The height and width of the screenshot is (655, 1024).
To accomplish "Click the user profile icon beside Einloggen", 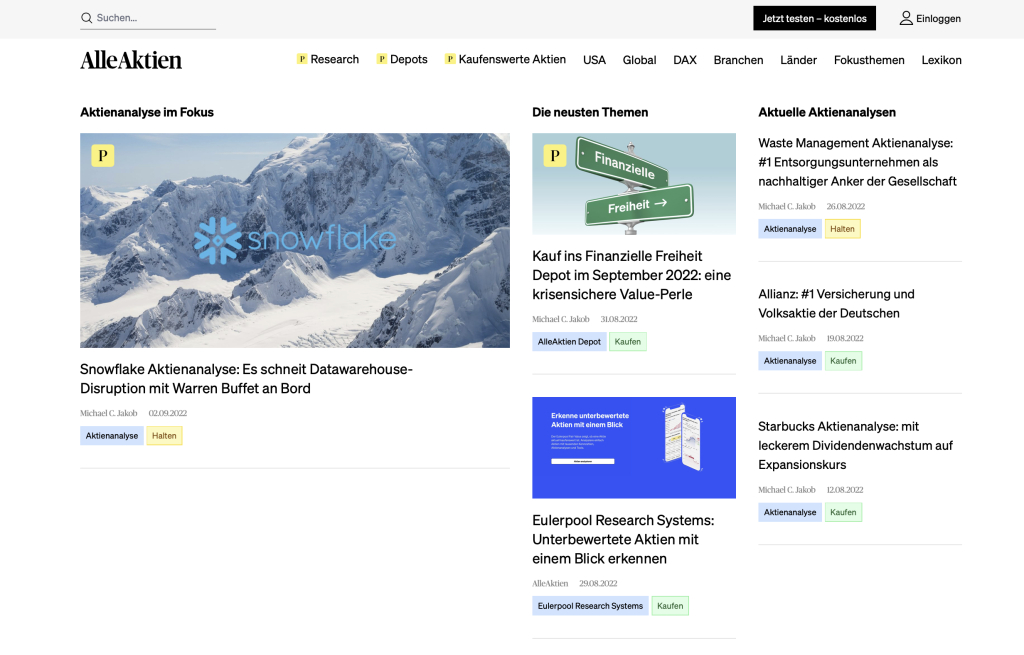I will (906, 18).
